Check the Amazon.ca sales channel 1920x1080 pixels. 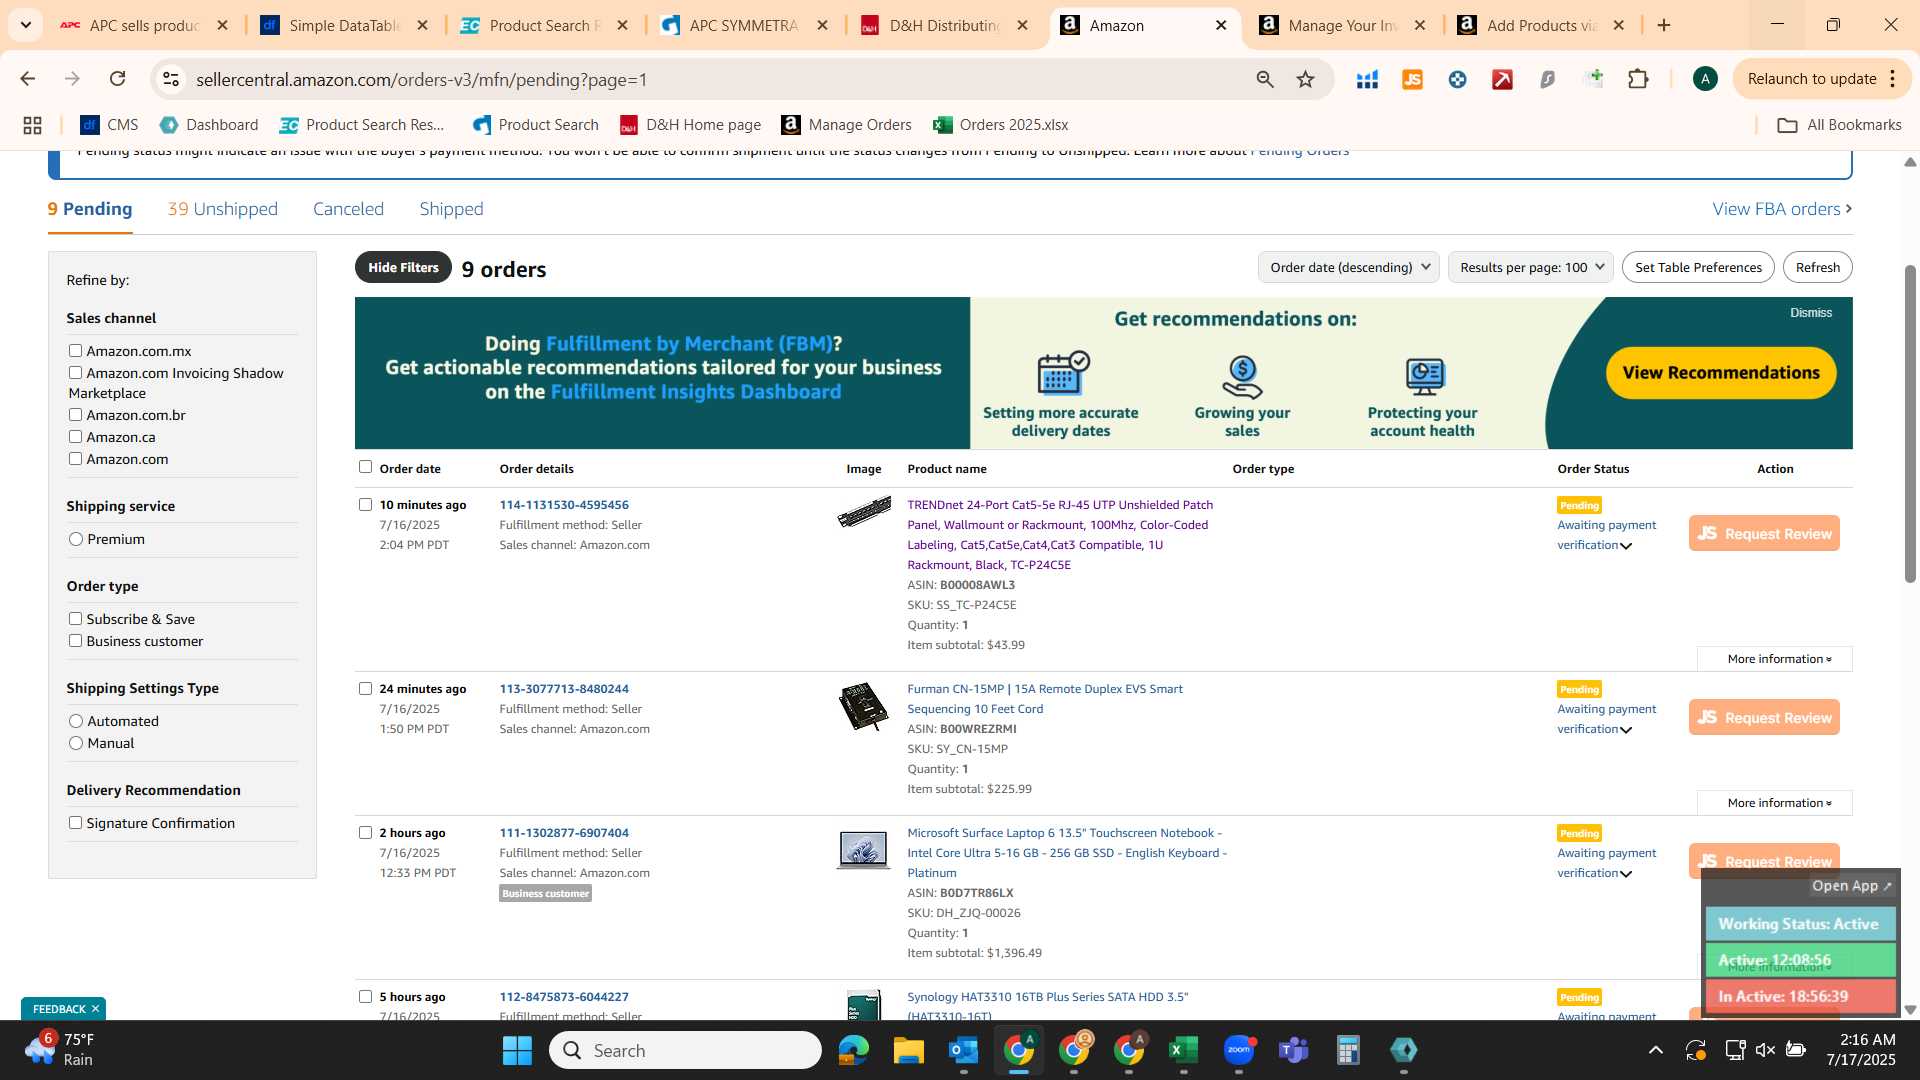click(x=75, y=436)
